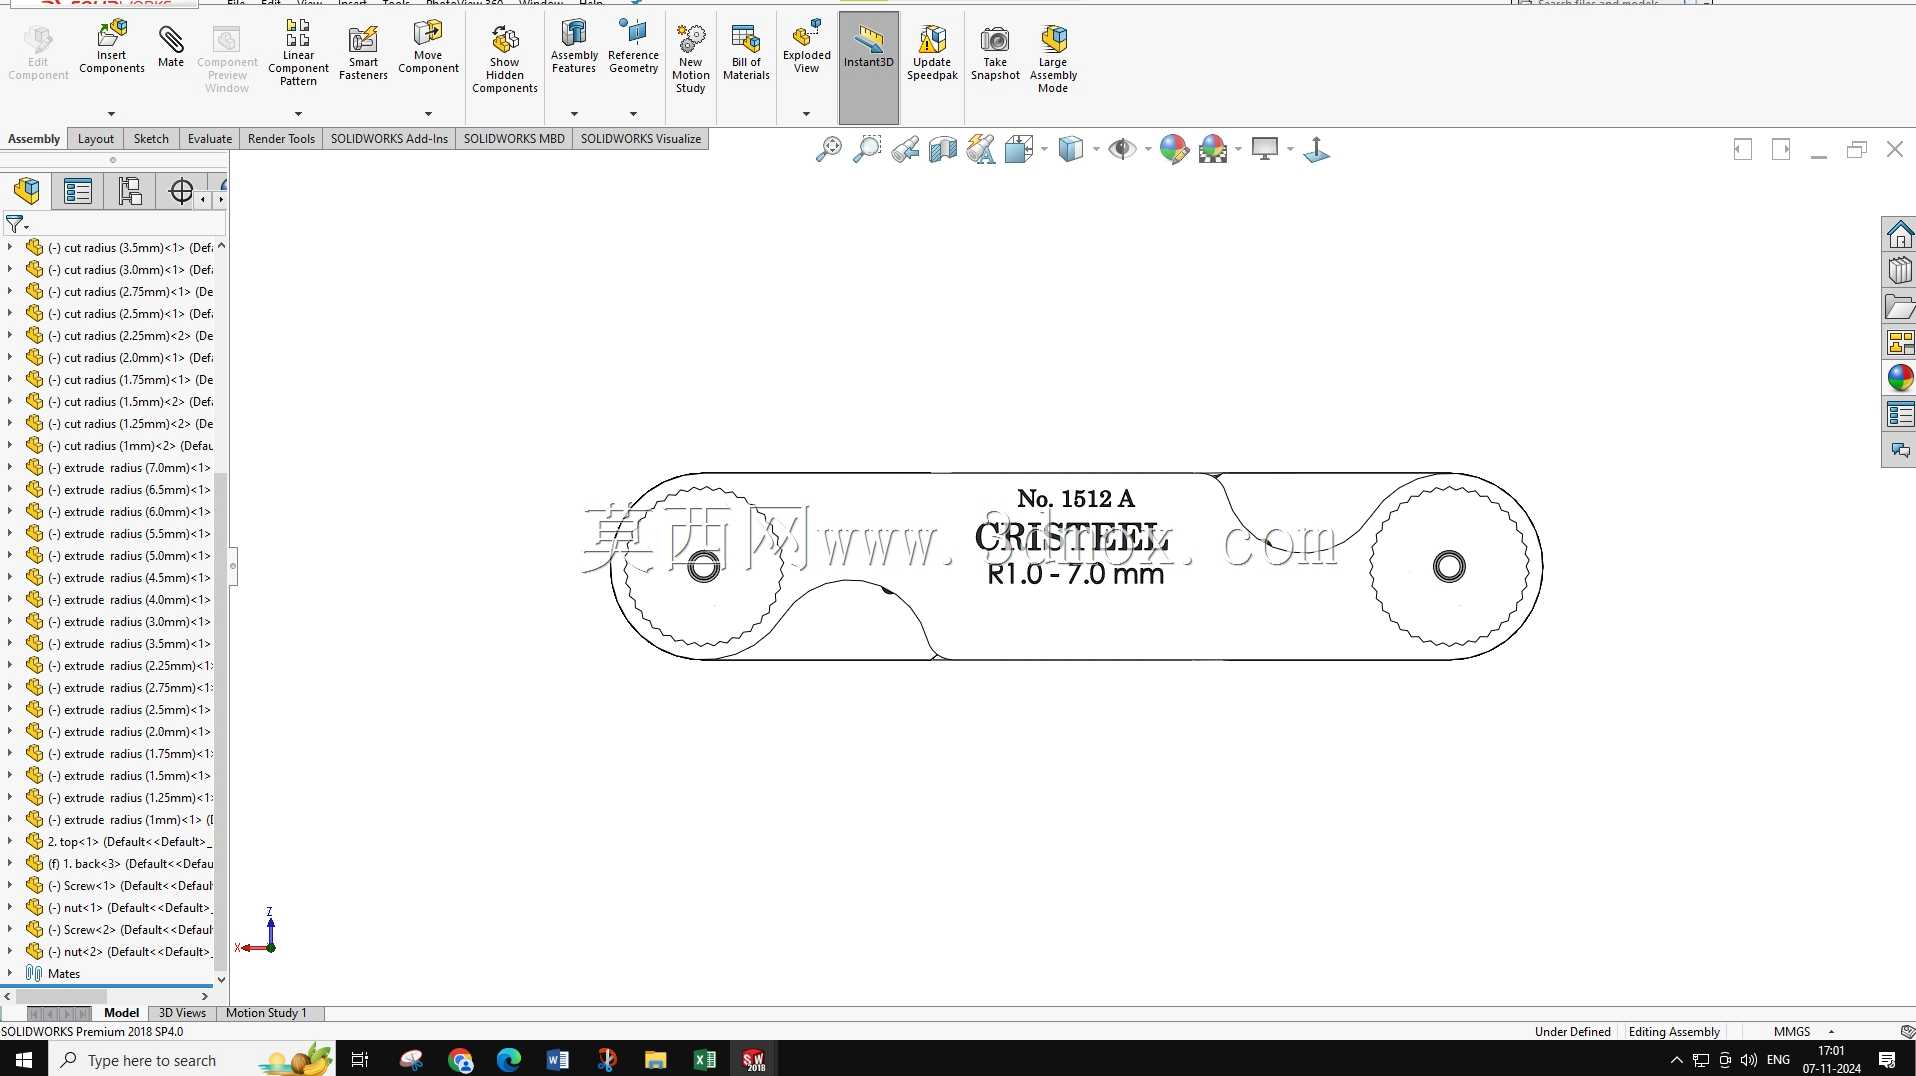Select Screw<1> in feature tree
Viewport: 1916px width, 1076px height.
click(120, 885)
